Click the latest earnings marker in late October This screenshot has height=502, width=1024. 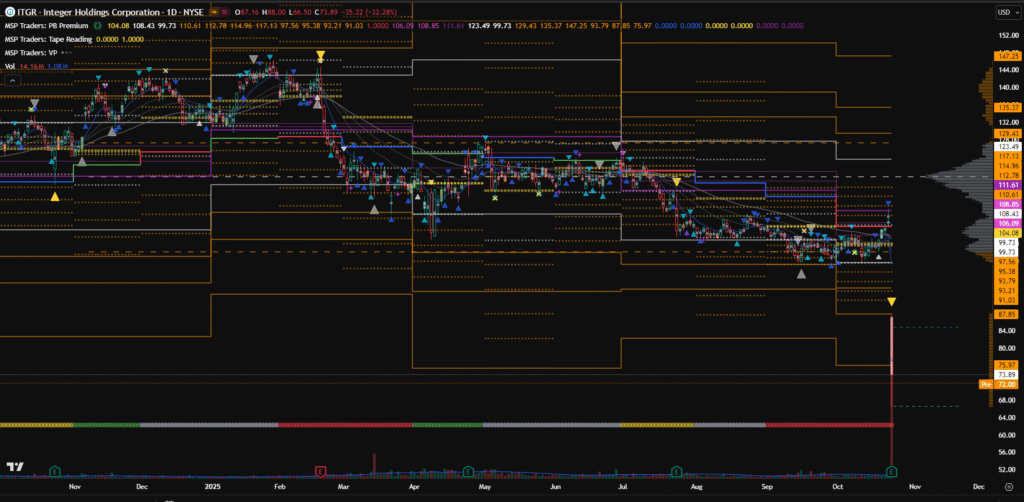(891, 469)
